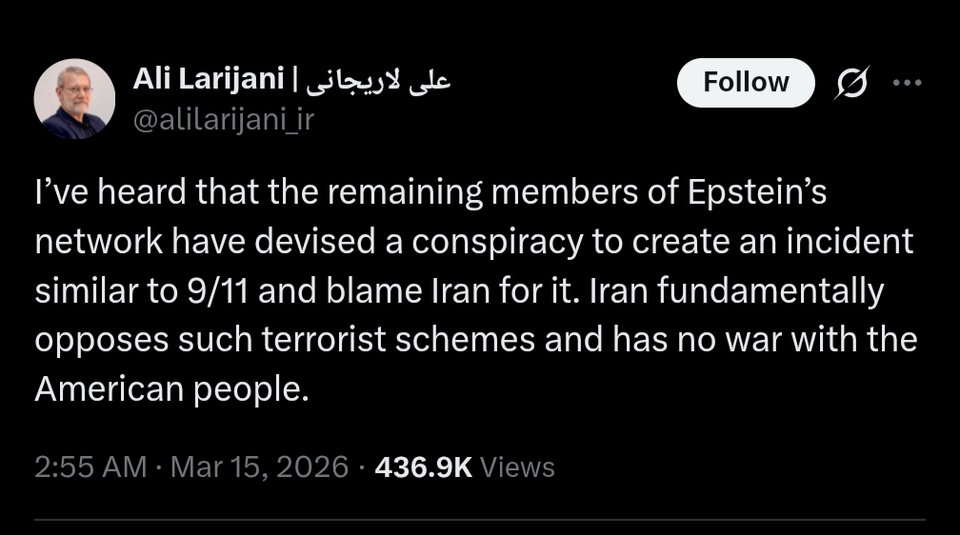Click the "Views" label

[518, 466]
